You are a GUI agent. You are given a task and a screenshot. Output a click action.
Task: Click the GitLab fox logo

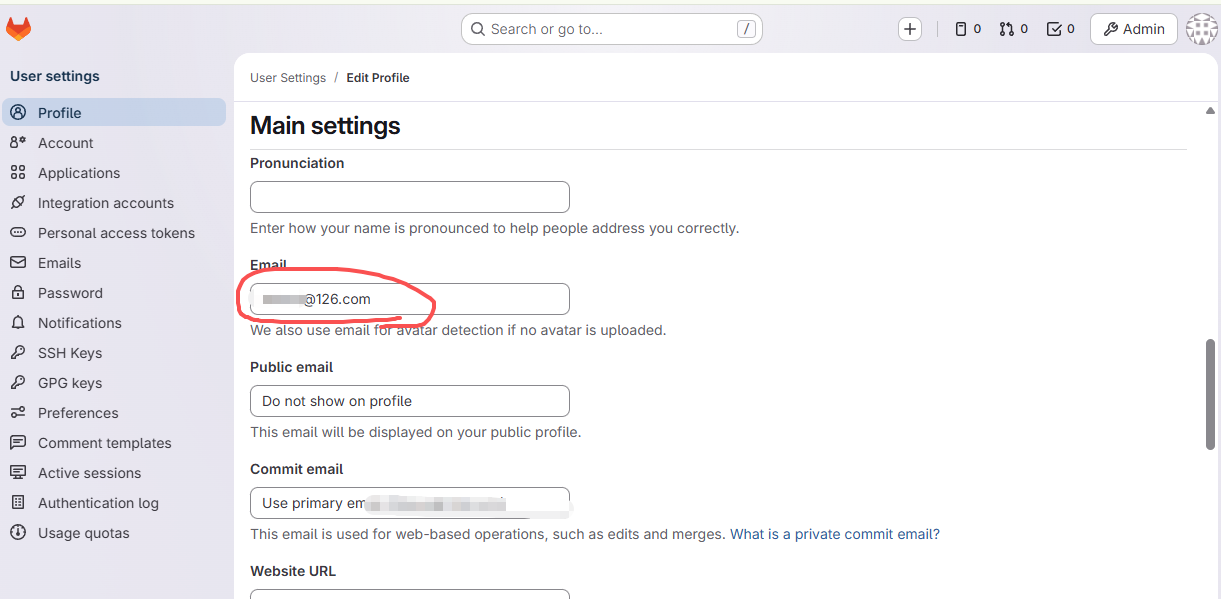[x=19, y=29]
